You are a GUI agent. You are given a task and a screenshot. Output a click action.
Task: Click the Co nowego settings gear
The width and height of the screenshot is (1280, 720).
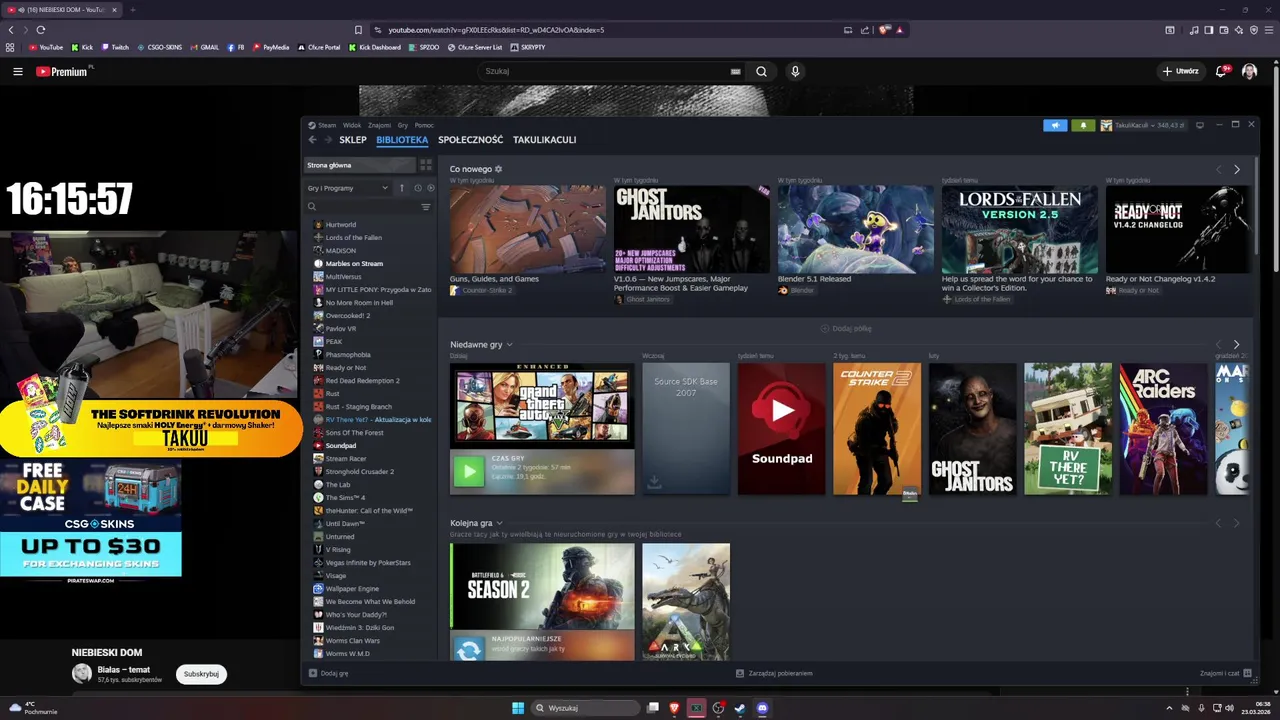coord(499,169)
